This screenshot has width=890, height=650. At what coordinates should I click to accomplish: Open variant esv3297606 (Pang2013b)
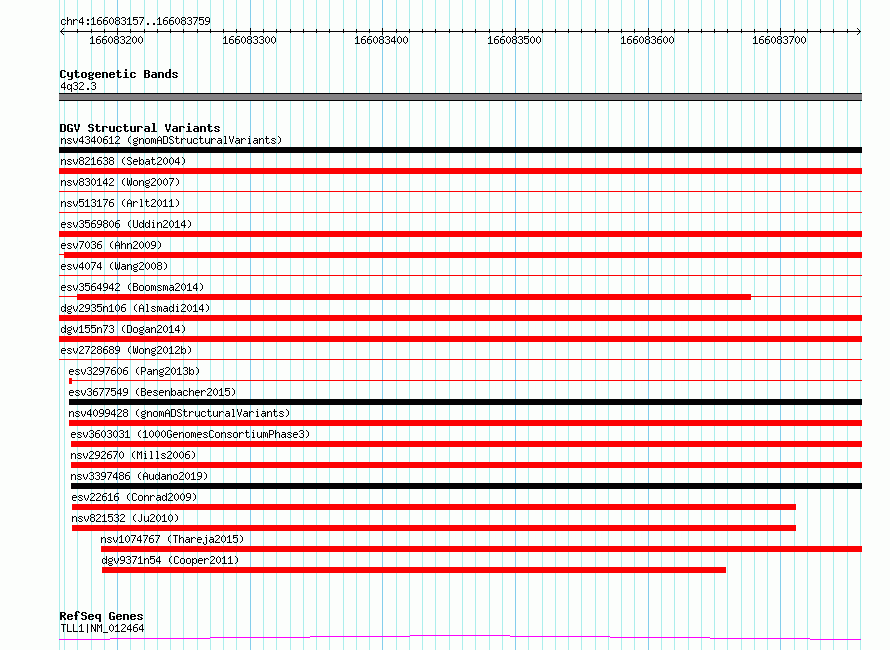click(x=135, y=371)
